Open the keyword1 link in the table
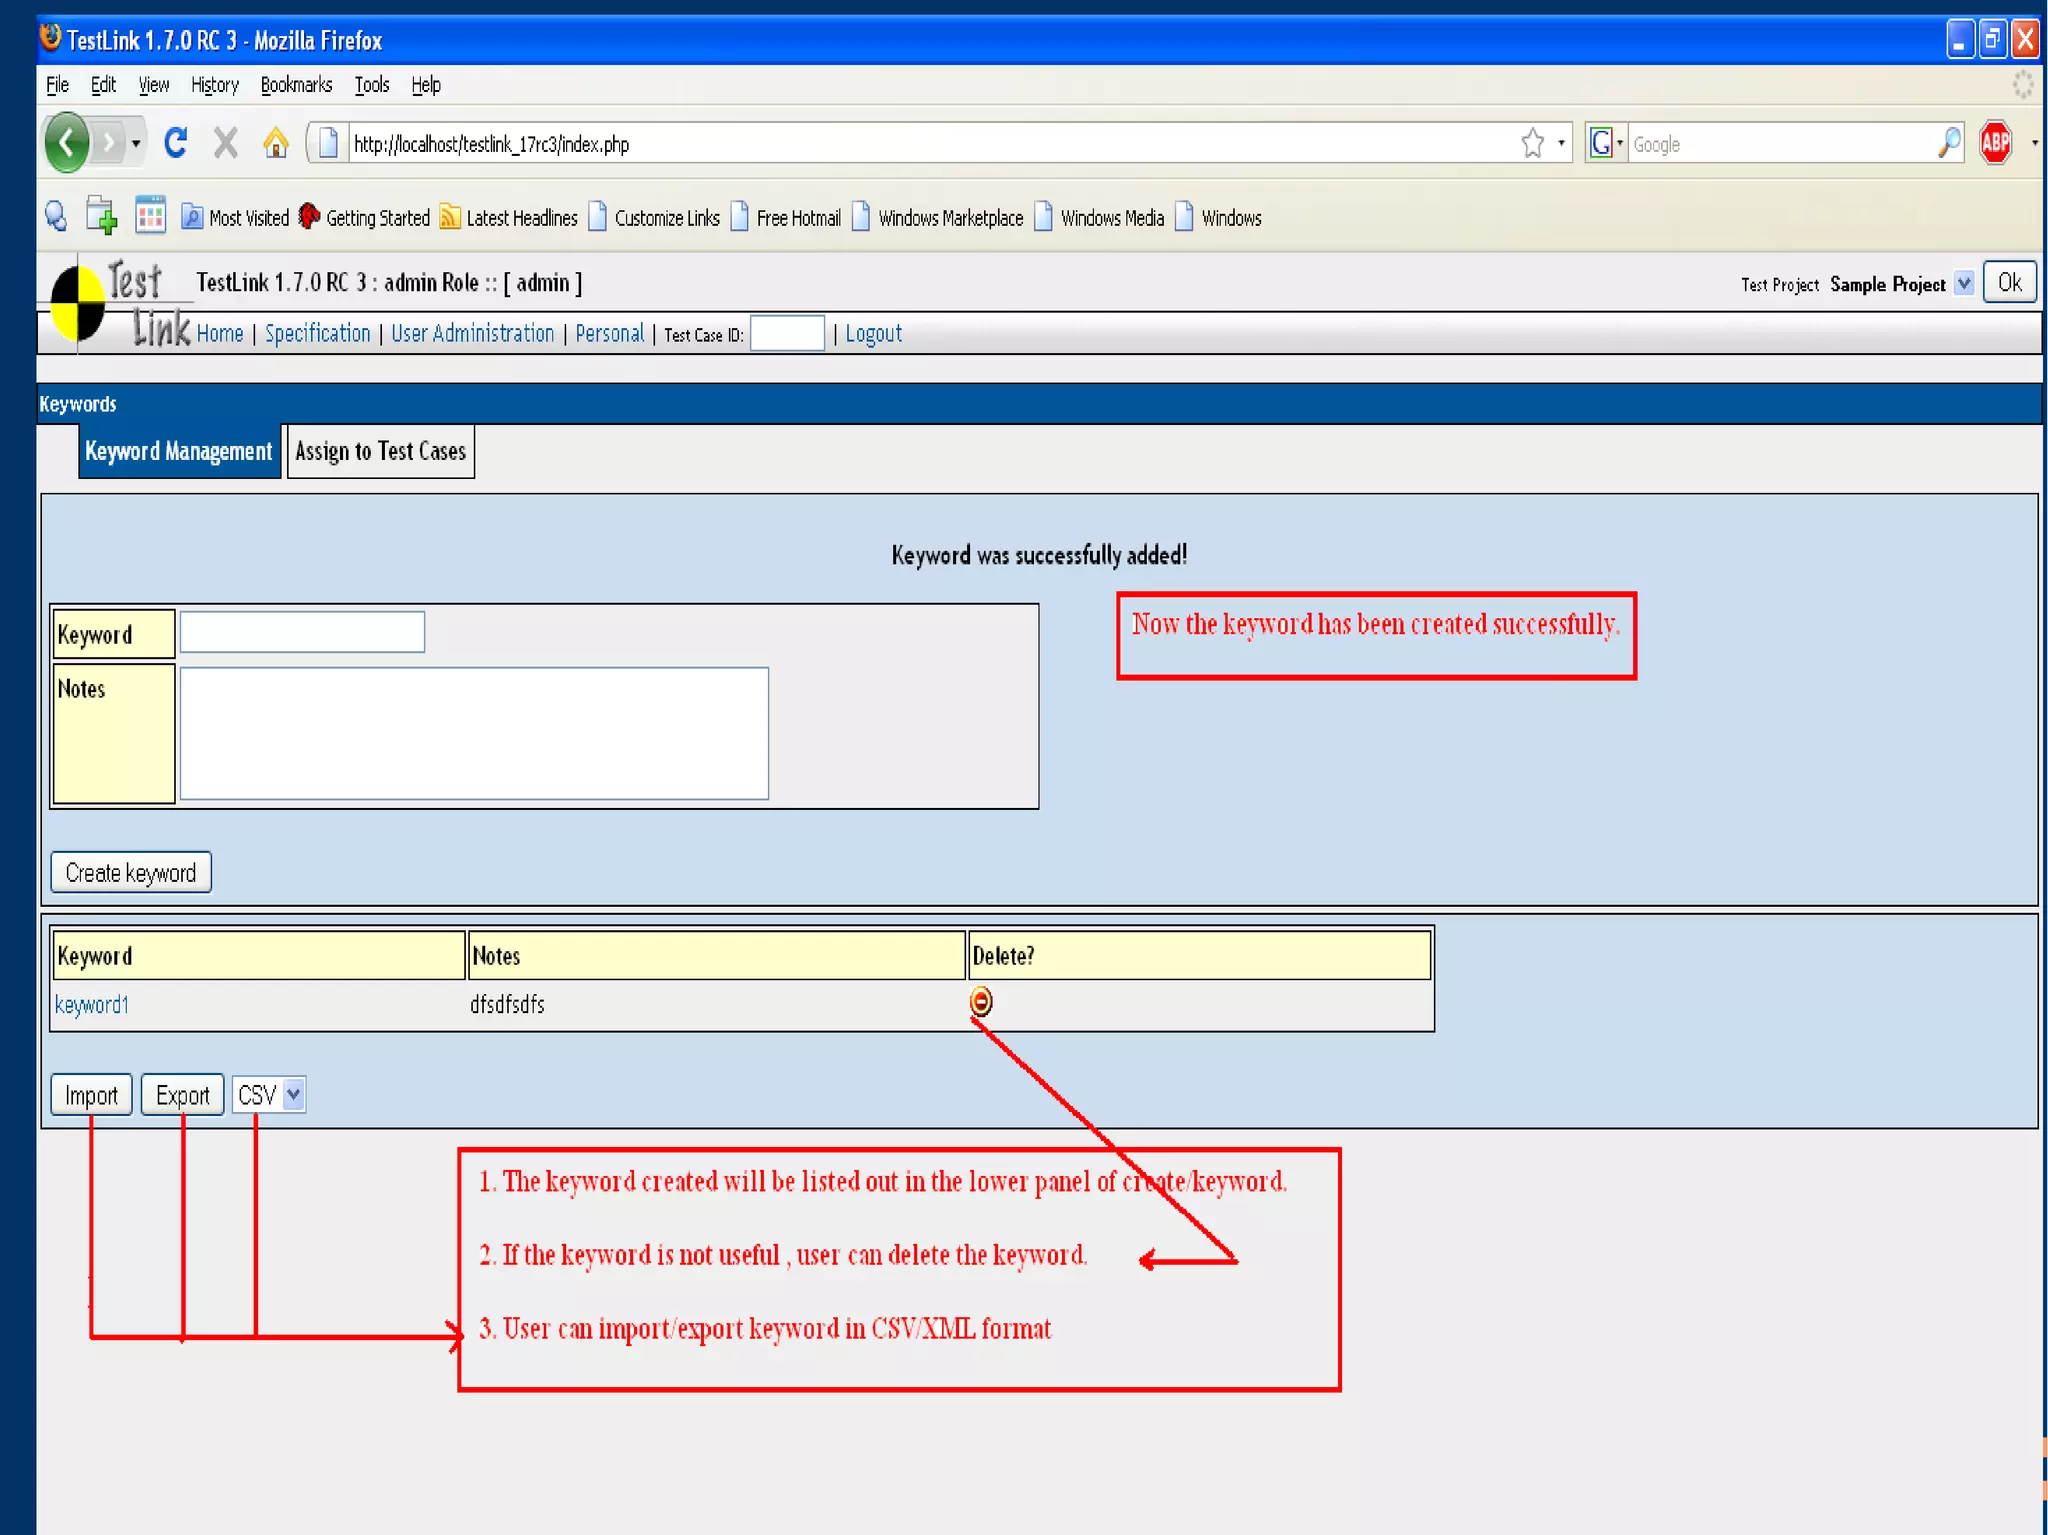 click(91, 1004)
